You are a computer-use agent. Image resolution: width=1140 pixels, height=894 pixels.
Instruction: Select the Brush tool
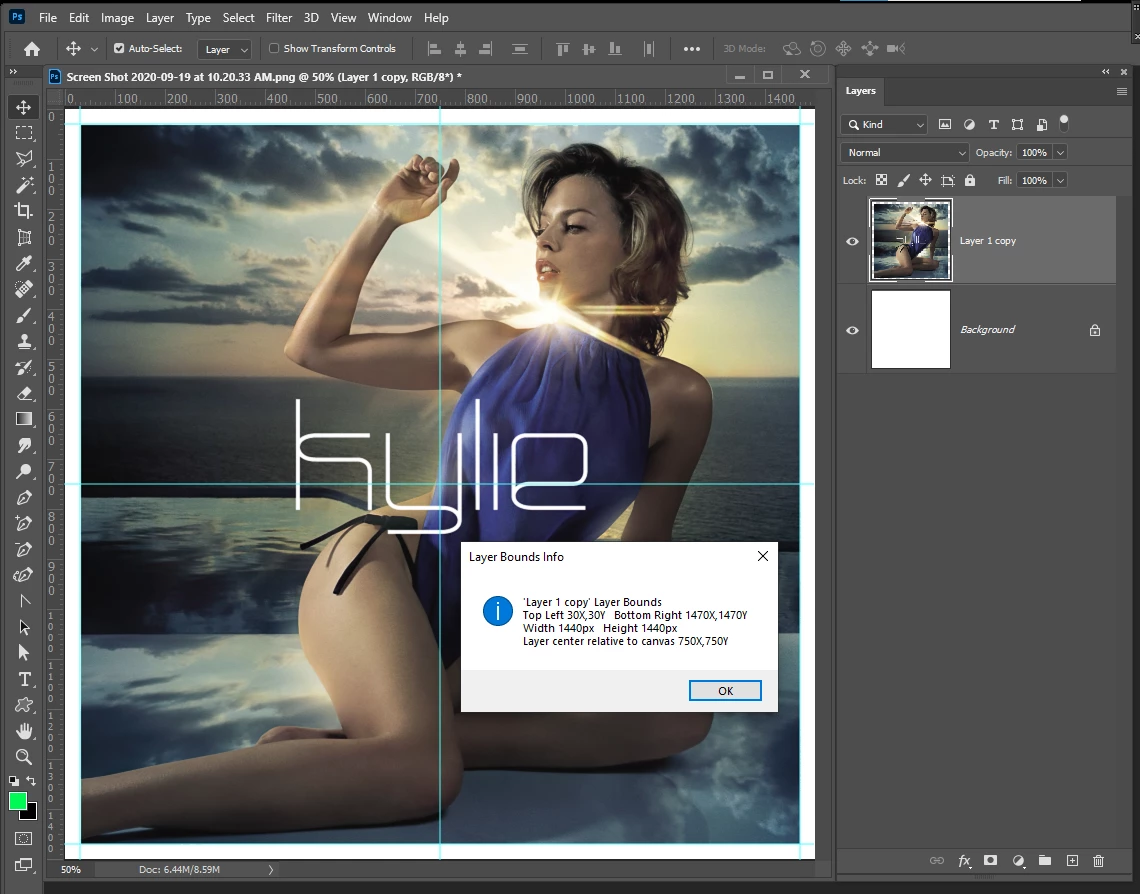[24, 315]
